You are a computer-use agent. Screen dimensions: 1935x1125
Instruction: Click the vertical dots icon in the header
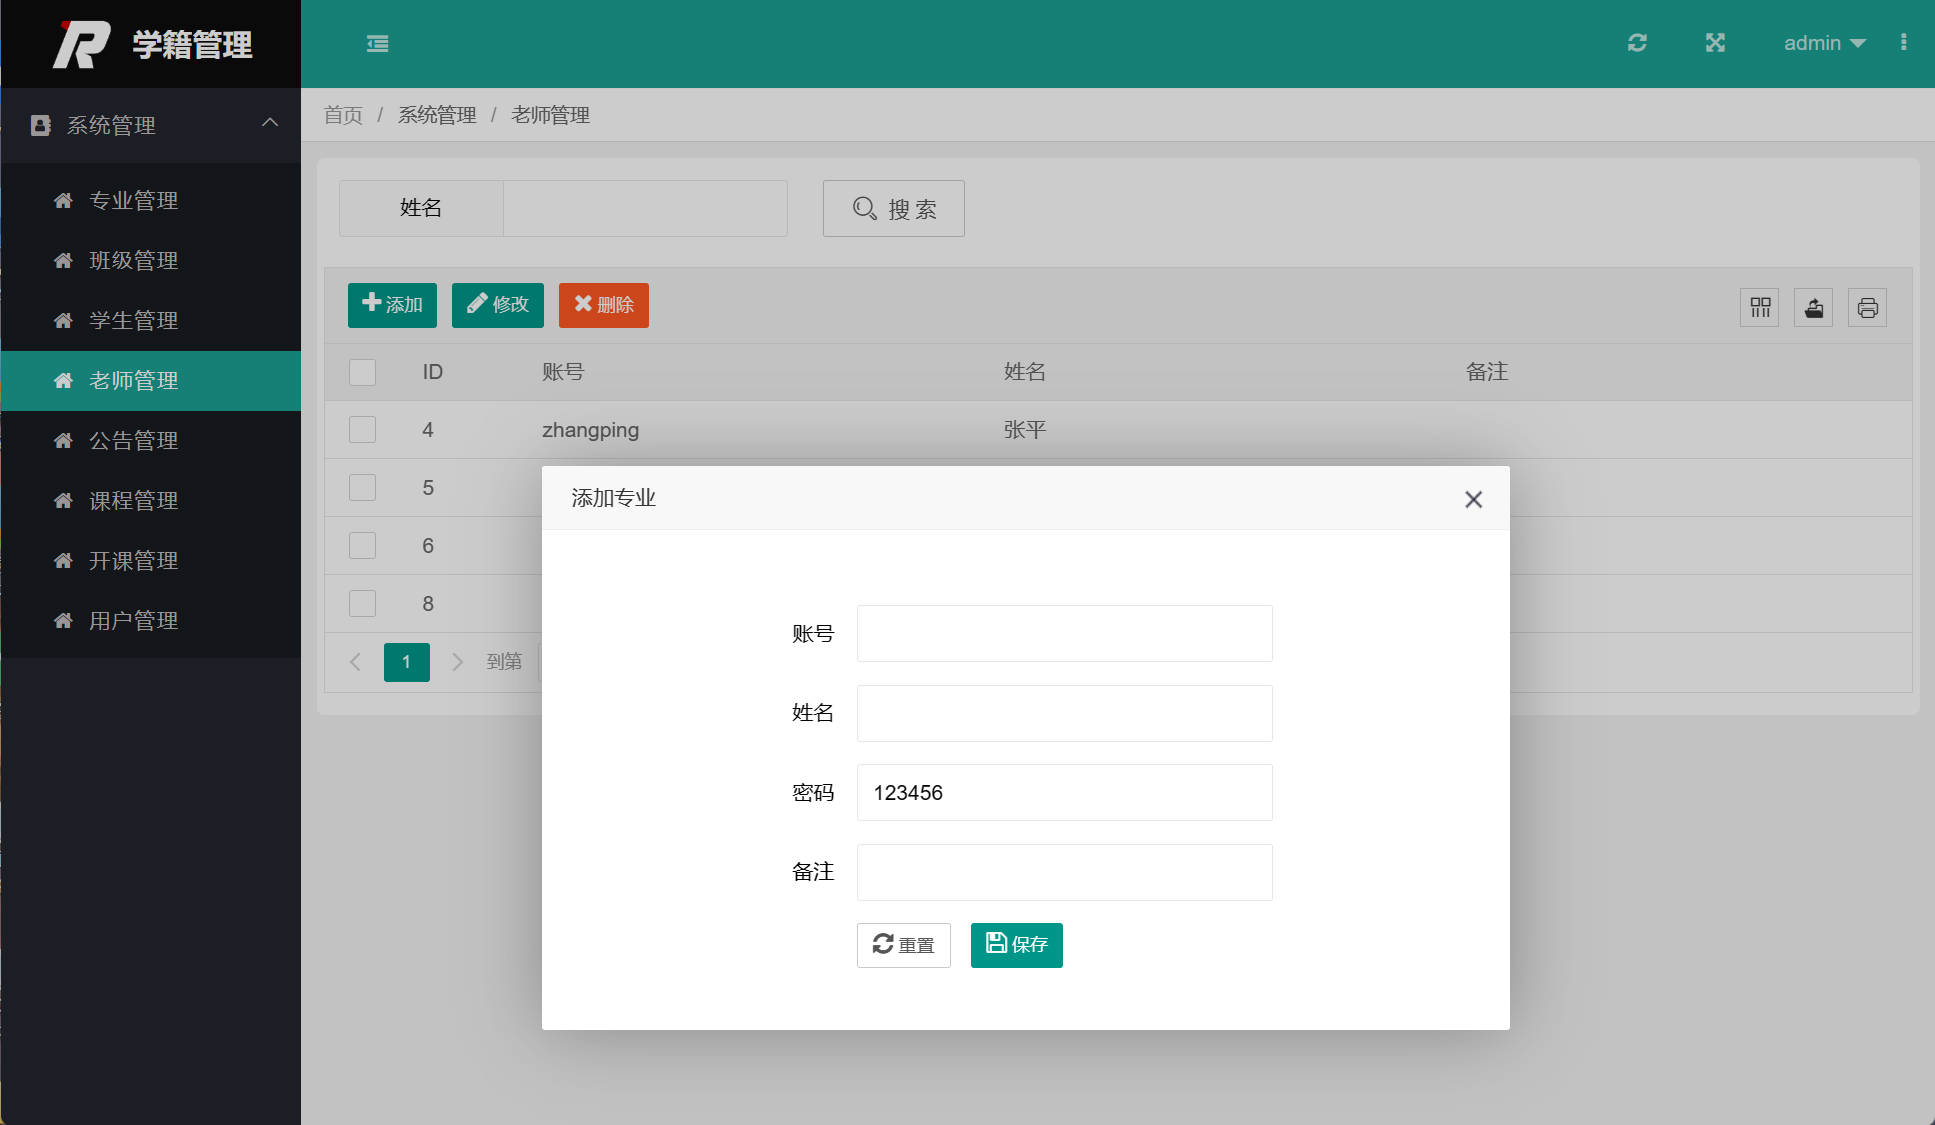click(1904, 42)
